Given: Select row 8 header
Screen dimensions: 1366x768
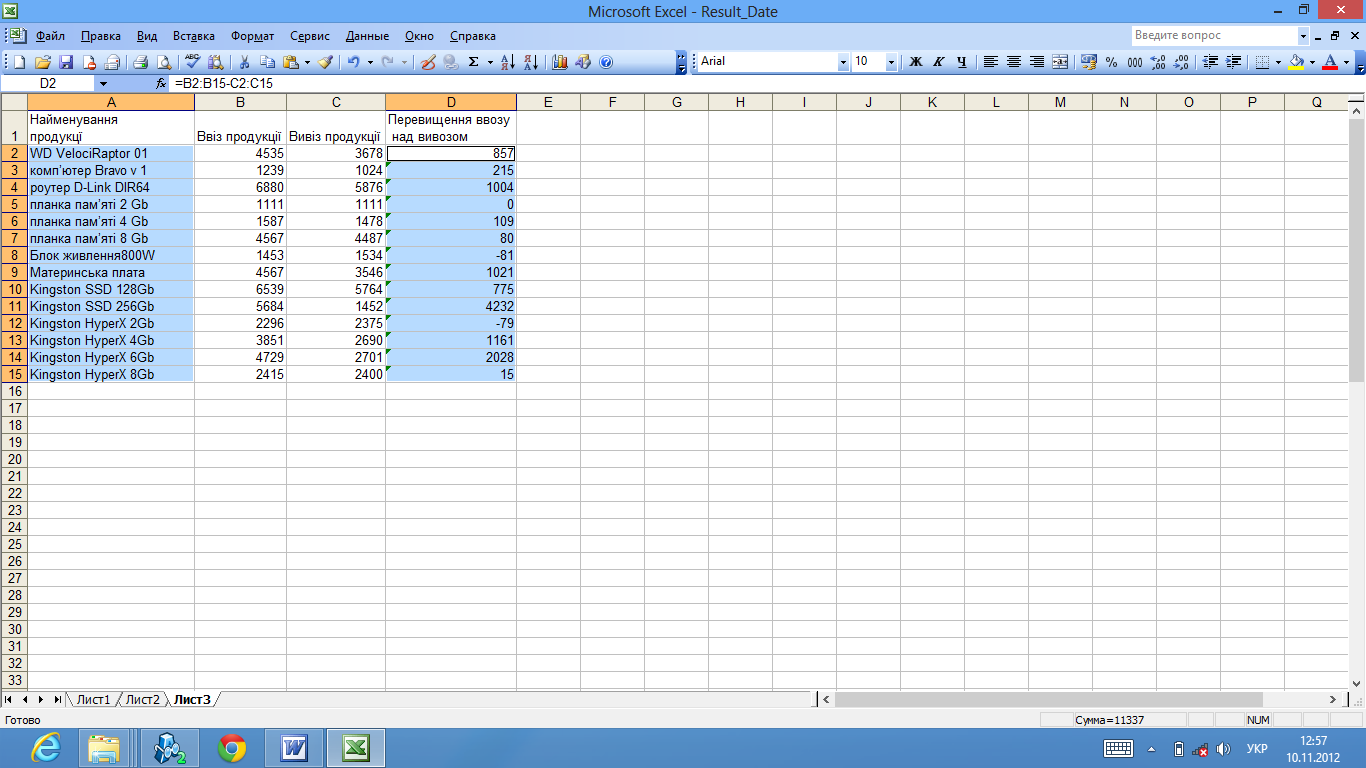Looking at the screenshot, I should [14, 255].
